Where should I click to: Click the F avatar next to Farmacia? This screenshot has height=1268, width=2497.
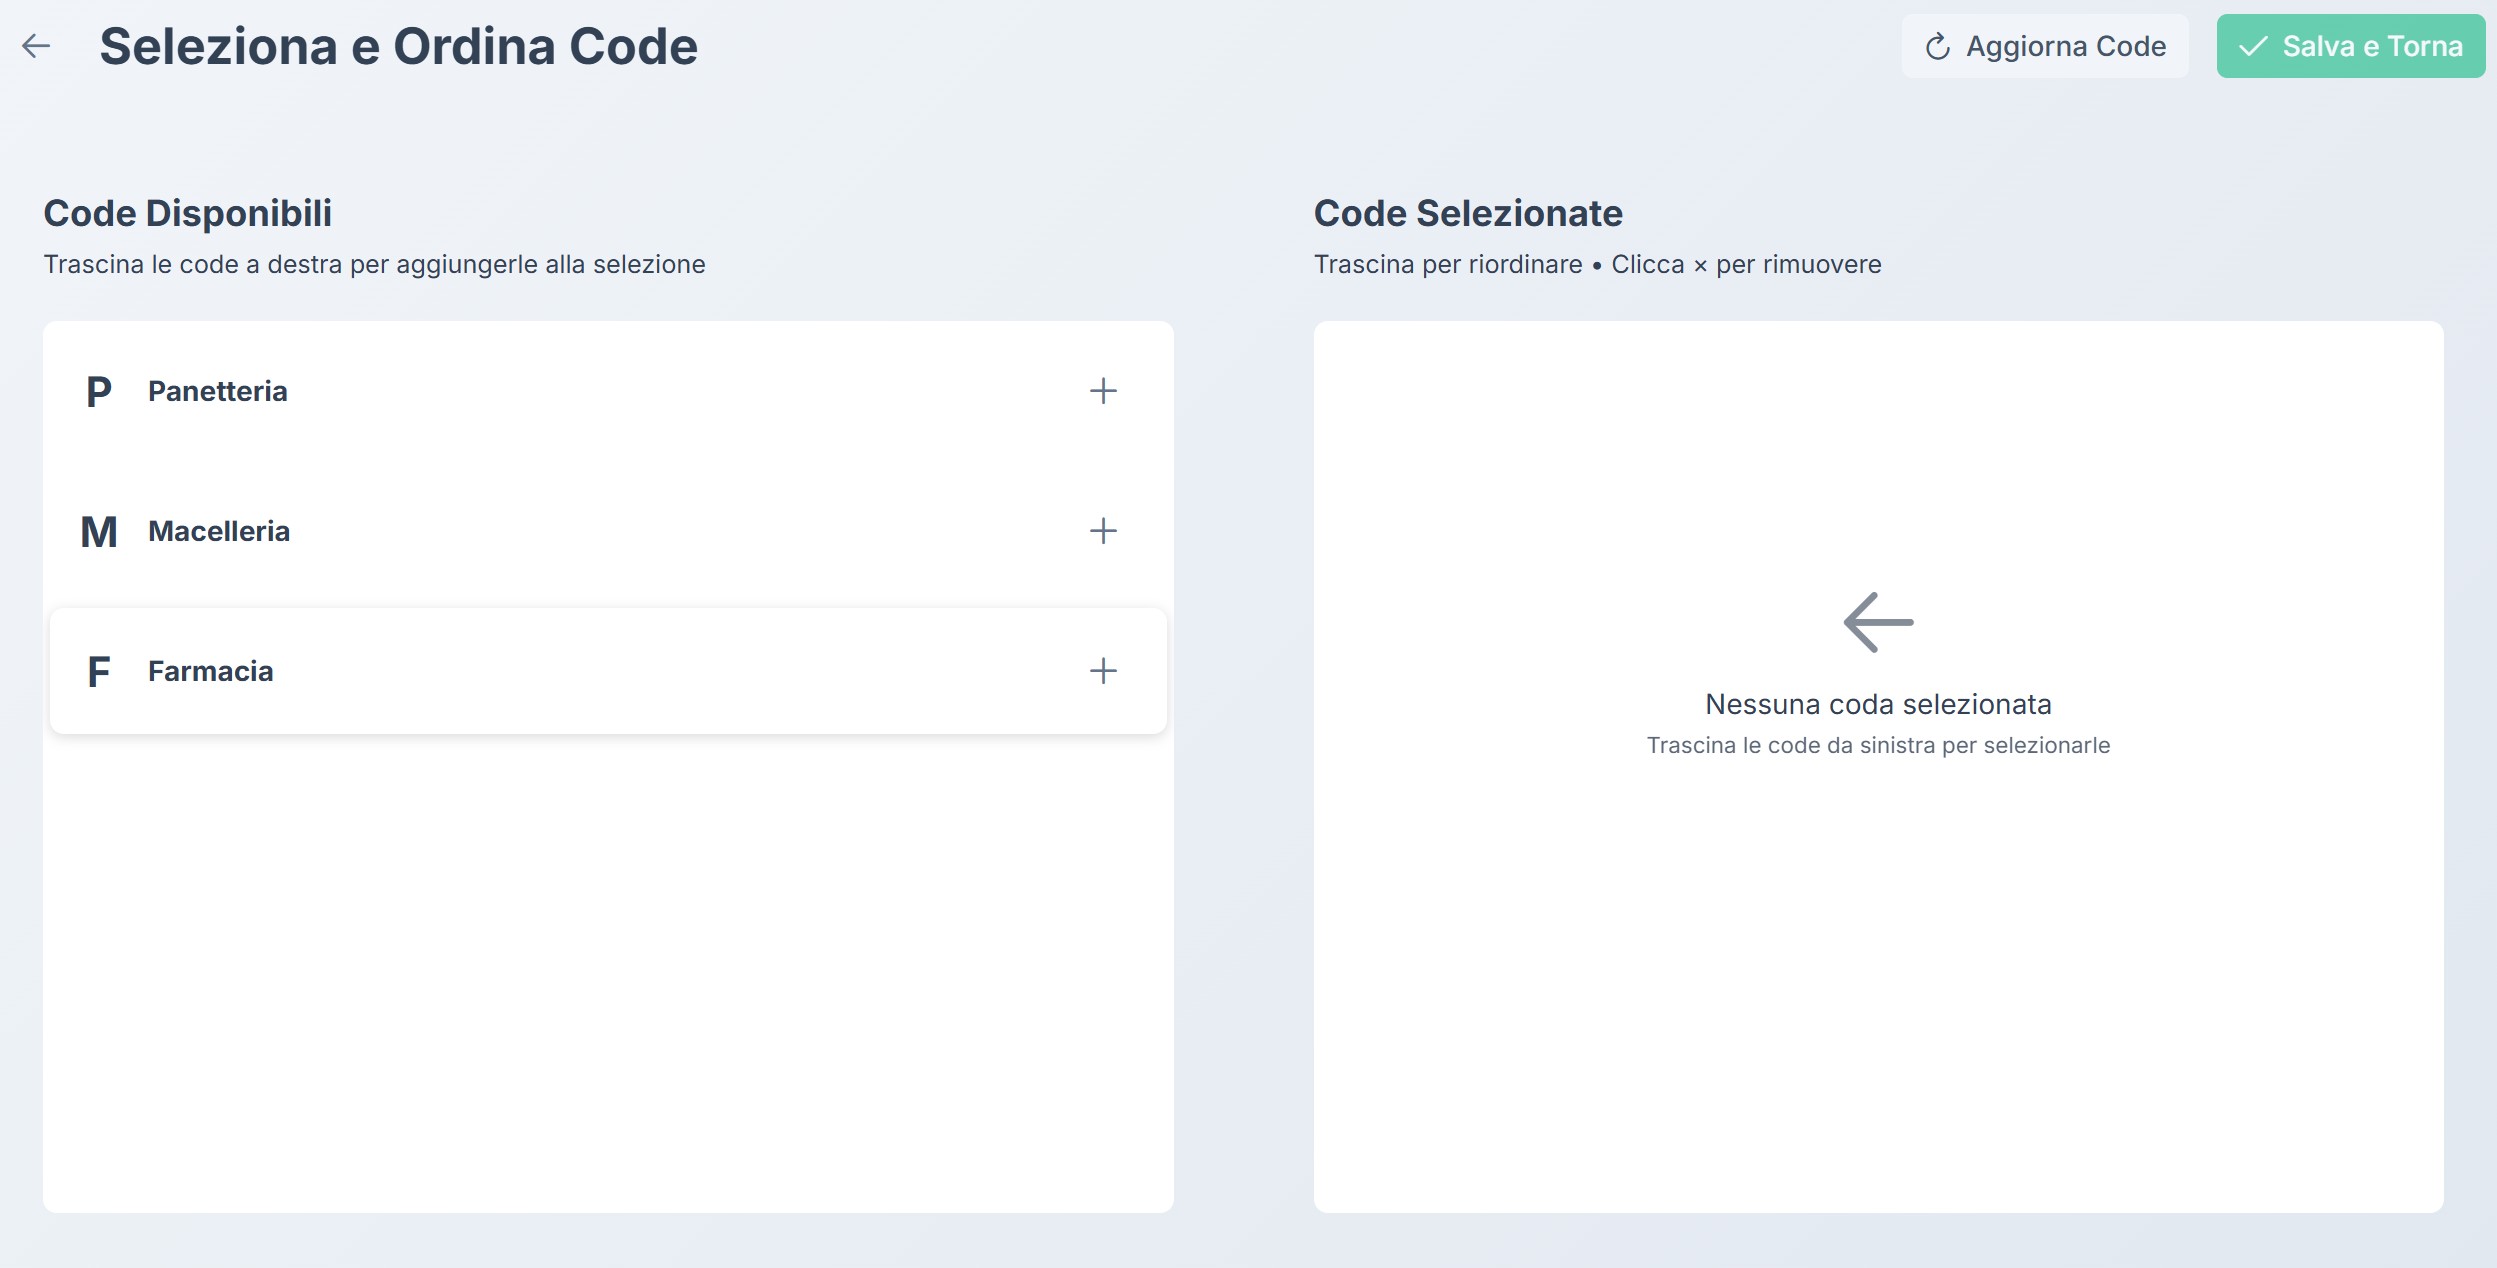pyautogui.click(x=100, y=671)
